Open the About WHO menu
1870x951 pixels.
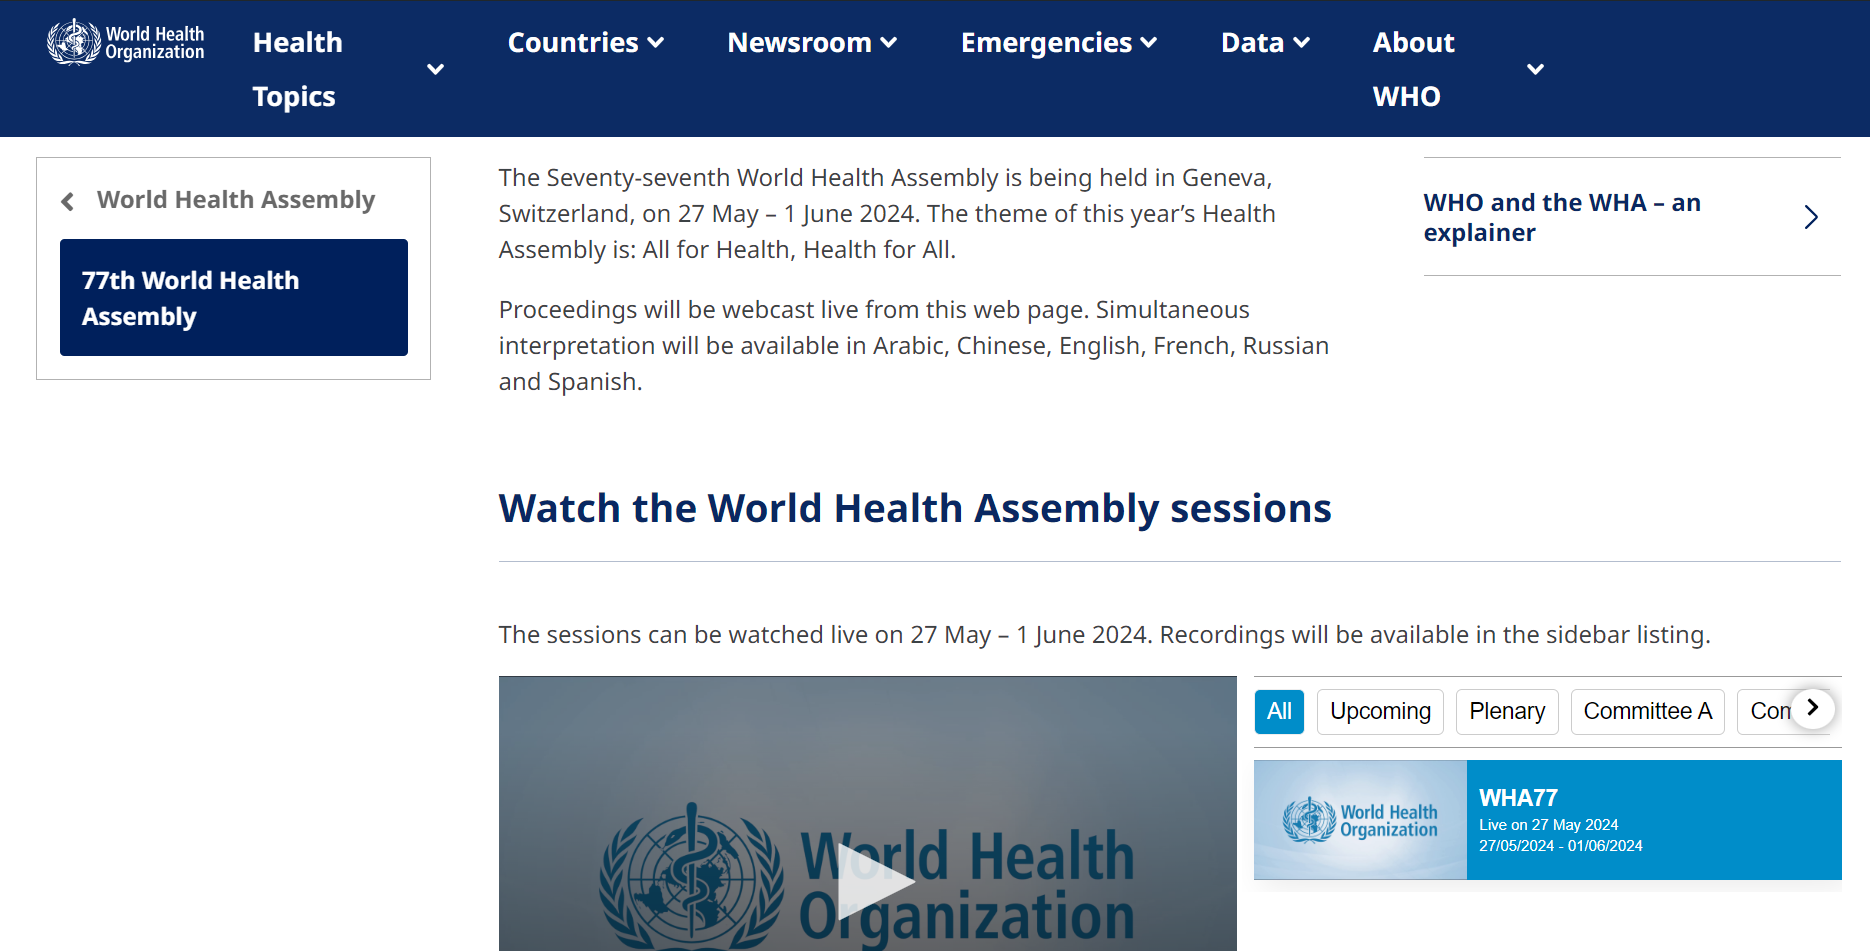click(1413, 69)
